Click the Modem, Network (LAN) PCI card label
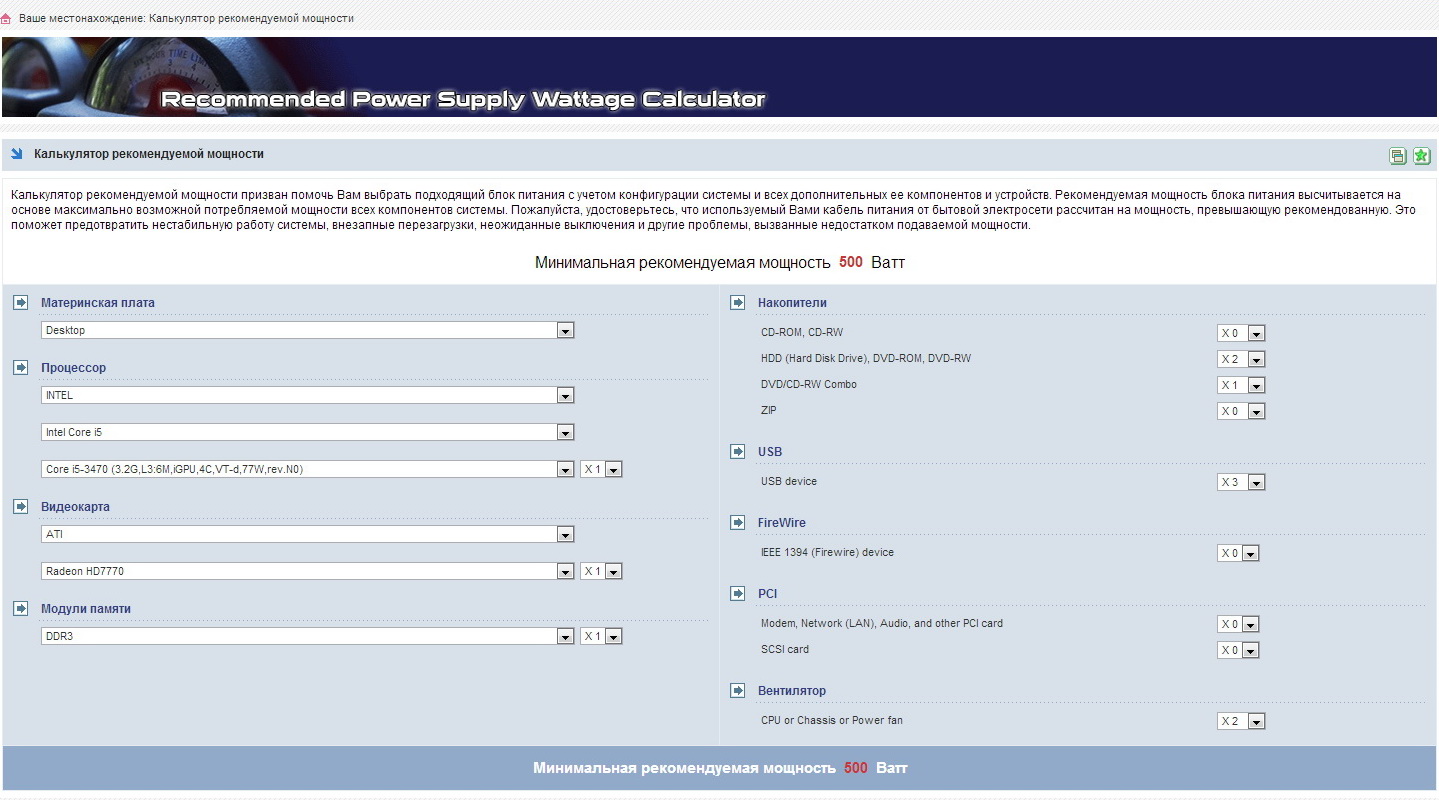 coord(882,623)
